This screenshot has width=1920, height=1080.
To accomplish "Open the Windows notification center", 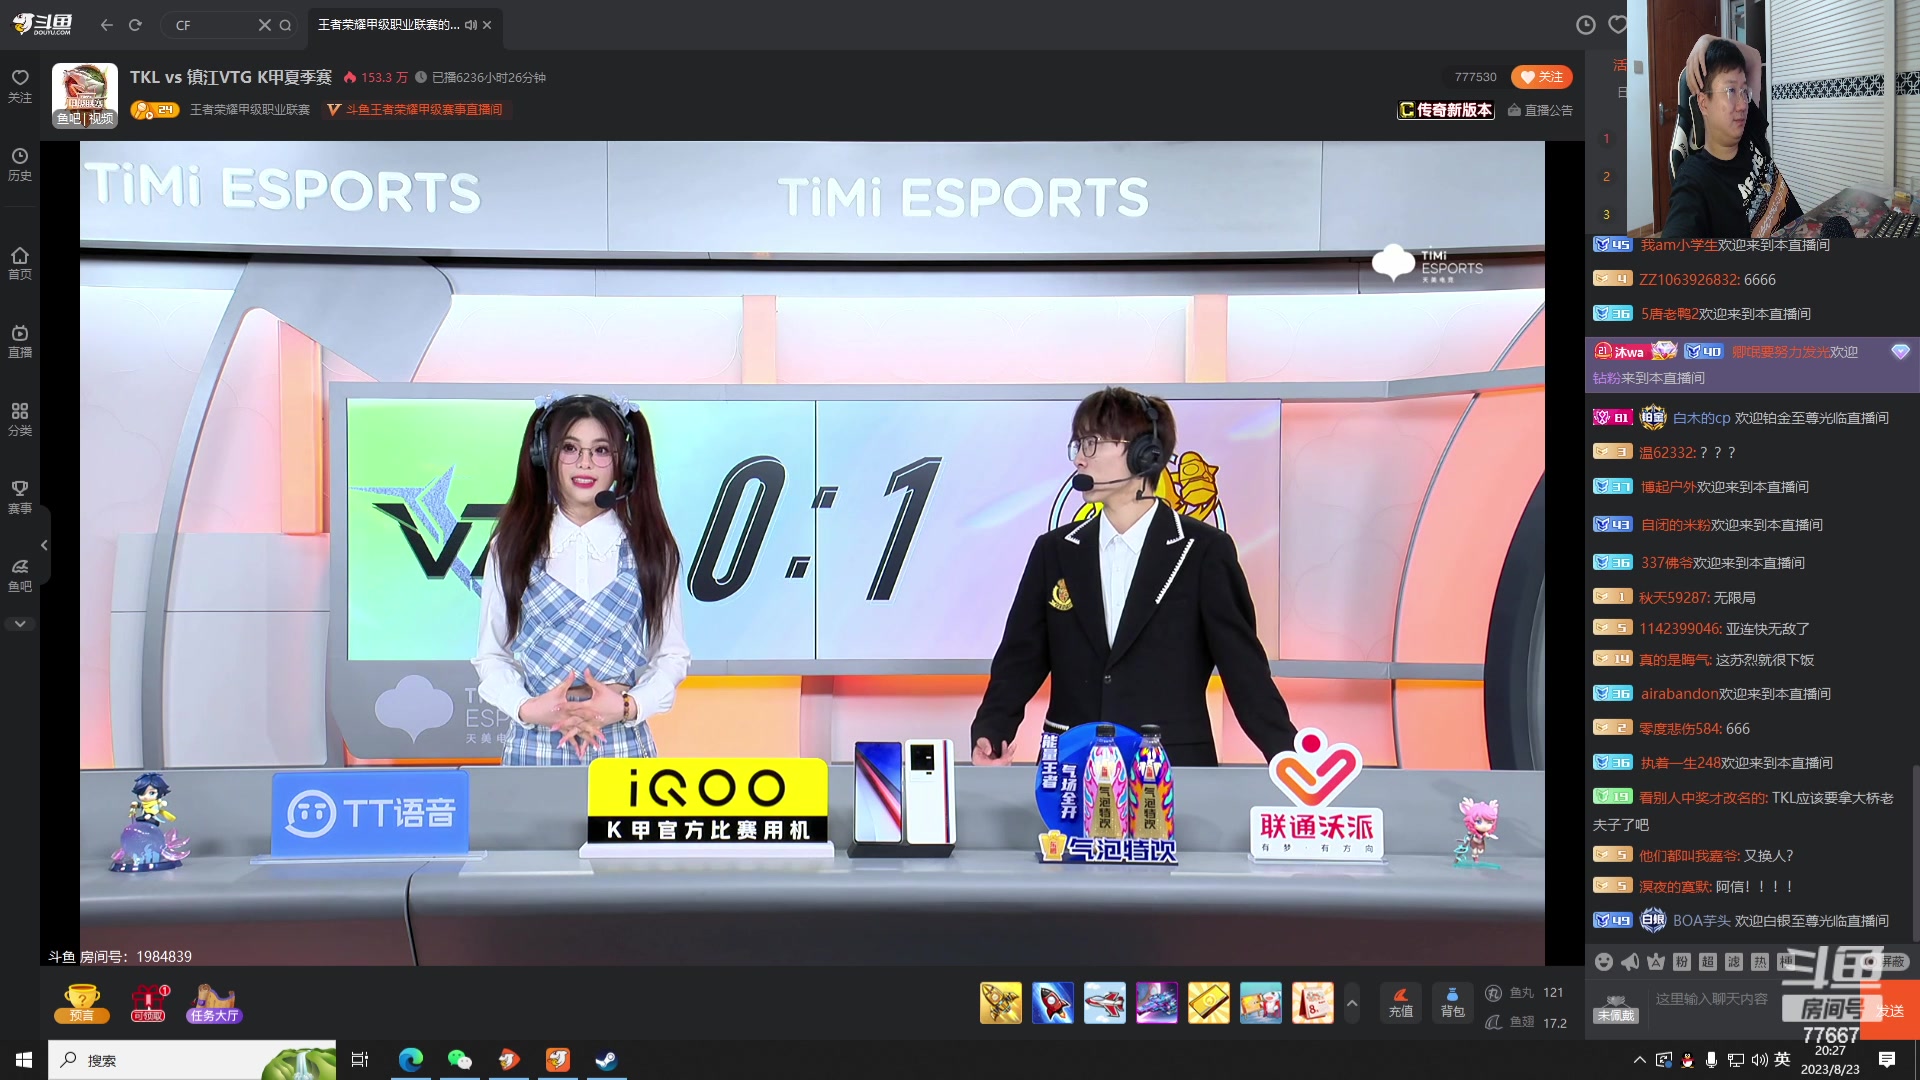I will pos(1887,1060).
